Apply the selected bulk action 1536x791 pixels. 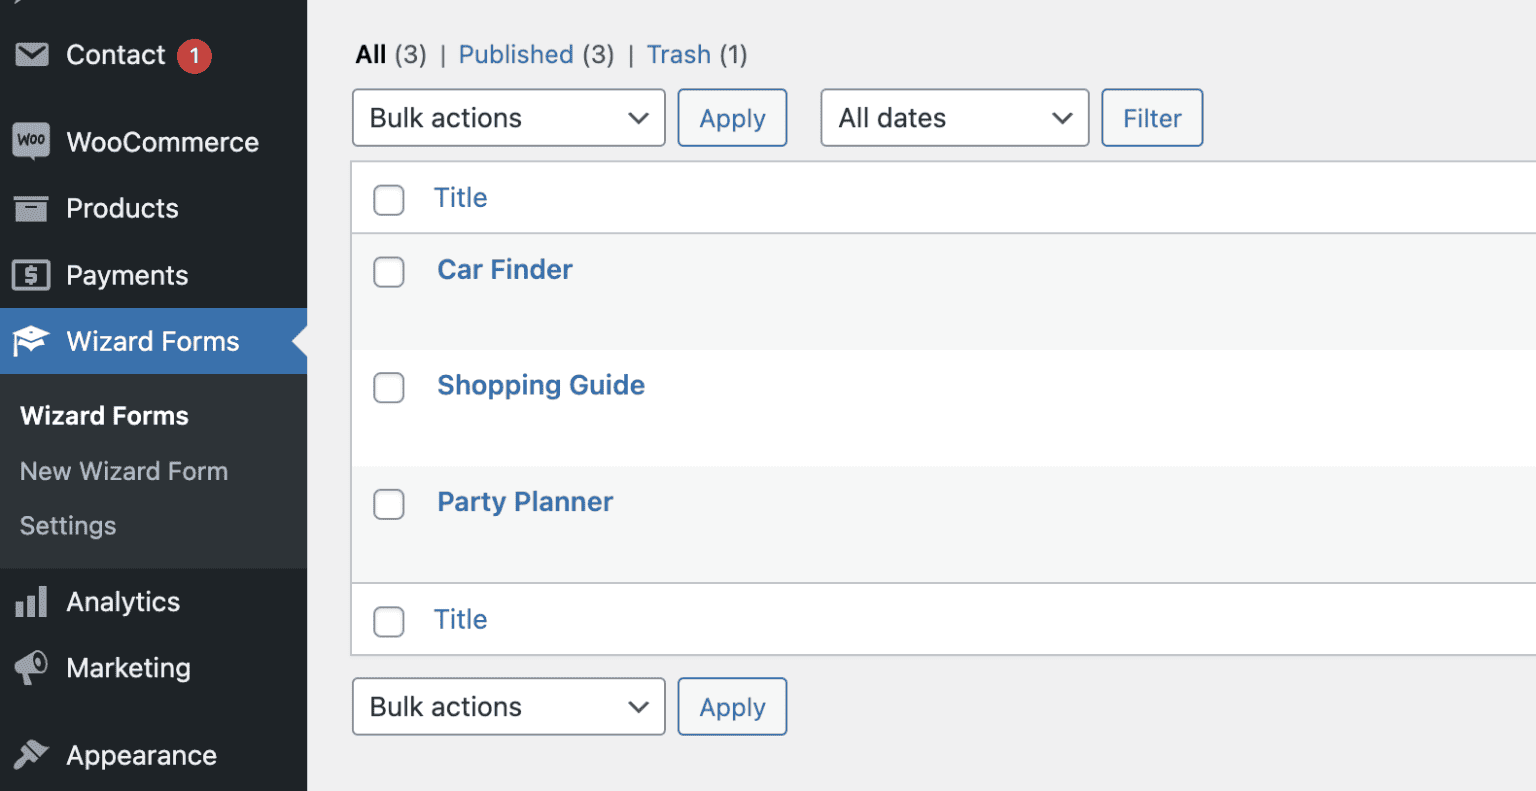pyautogui.click(x=732, y=117)
